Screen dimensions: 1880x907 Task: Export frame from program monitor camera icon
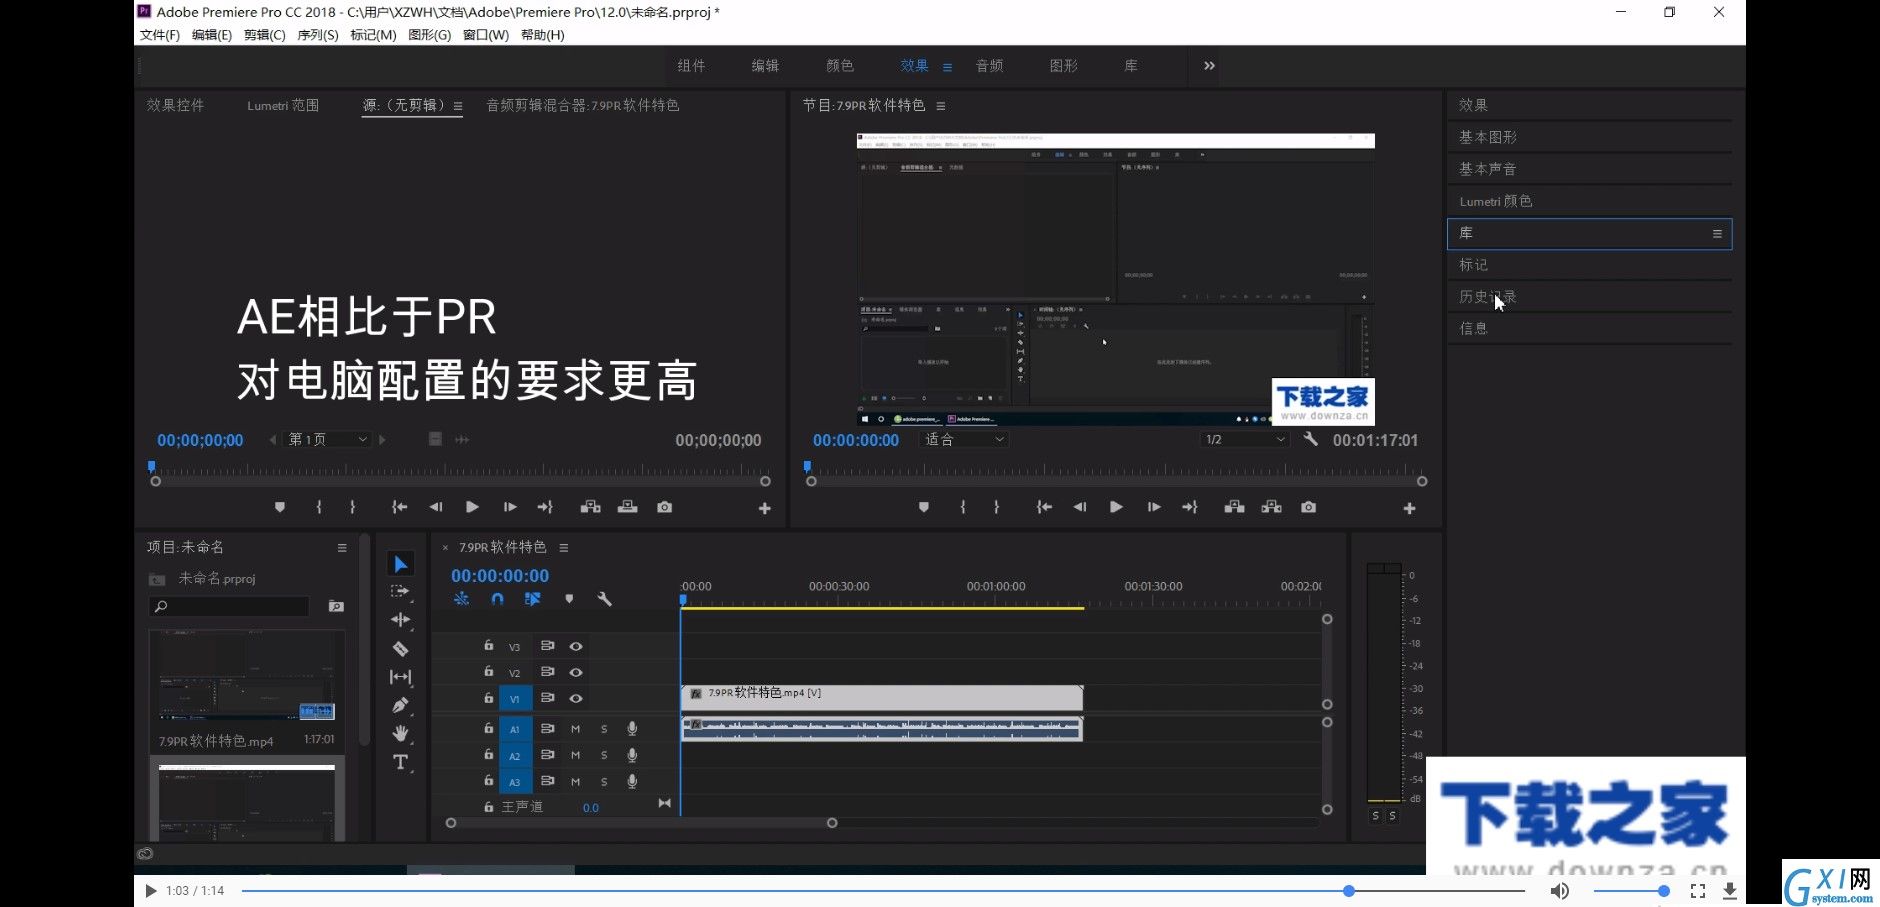tap(1308, 507)
